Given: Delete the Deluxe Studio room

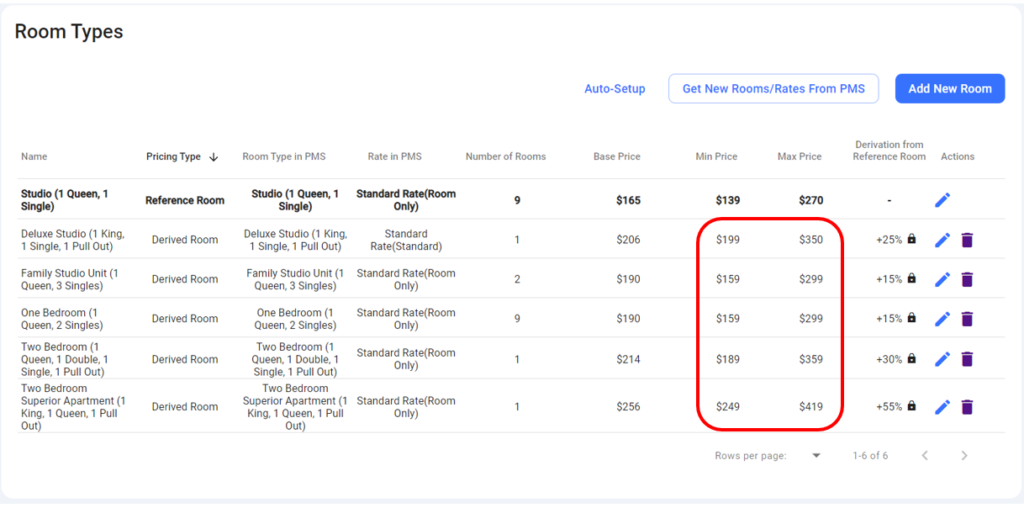Looking at the screenshot, I should (967, 240).
